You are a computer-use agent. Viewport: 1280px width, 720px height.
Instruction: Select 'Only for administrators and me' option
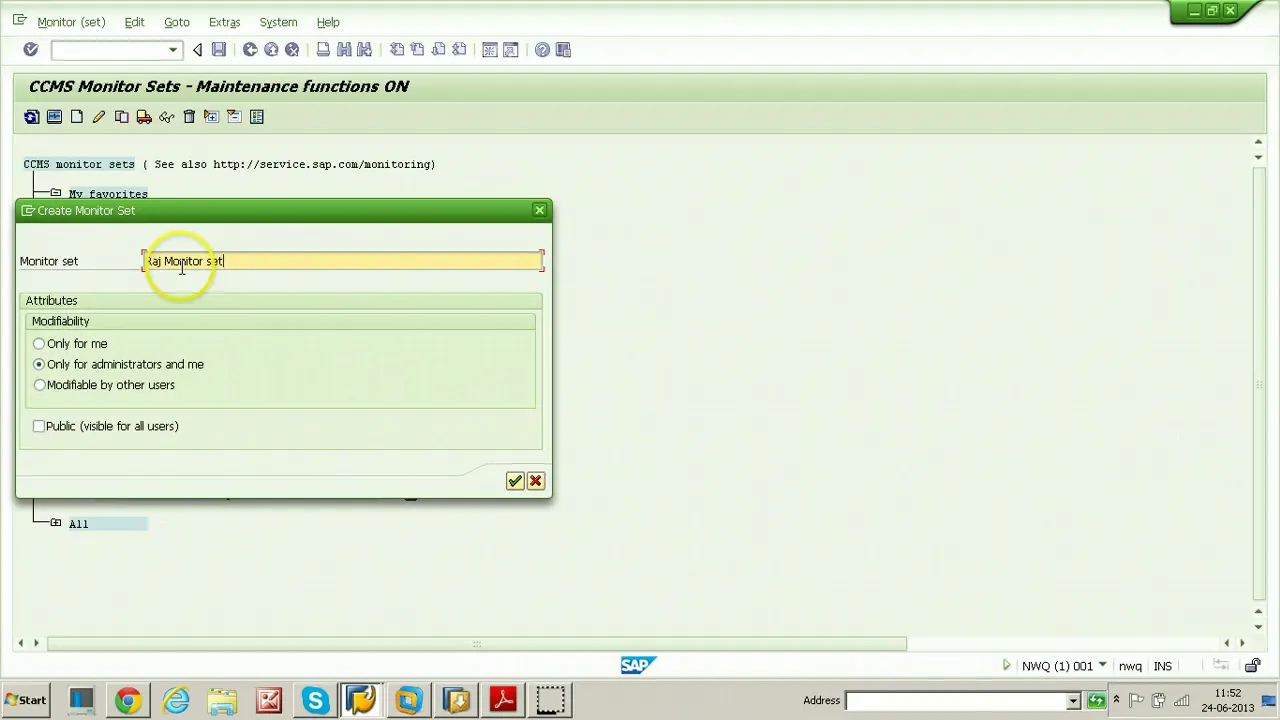point(39,364)
